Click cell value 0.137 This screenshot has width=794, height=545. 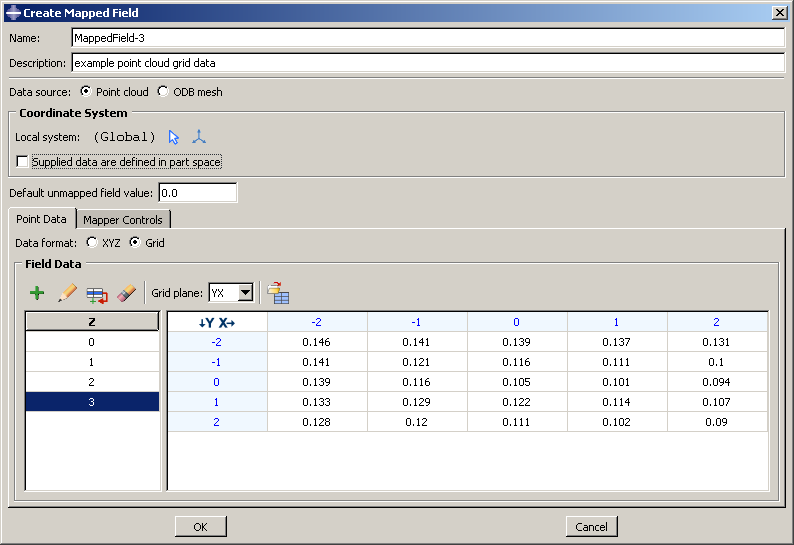pyautogui.click(x=616, y=342)
